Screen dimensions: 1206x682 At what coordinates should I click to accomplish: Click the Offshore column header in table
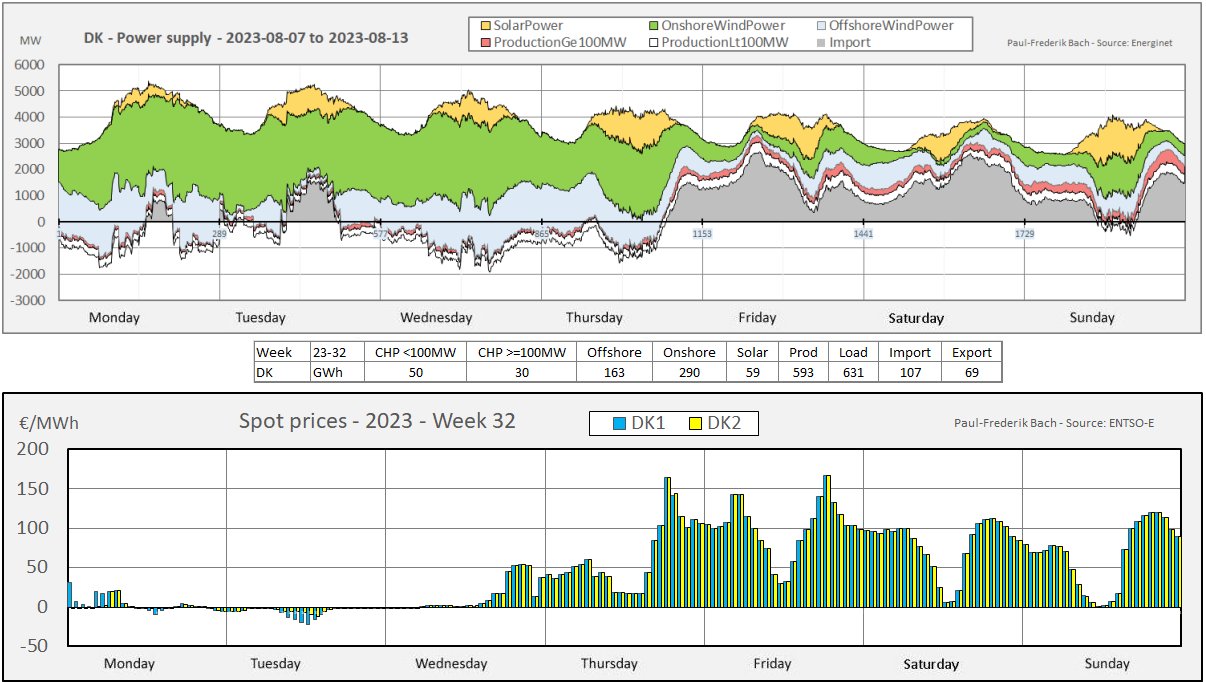pyautogui.click(x=614, y=352)
